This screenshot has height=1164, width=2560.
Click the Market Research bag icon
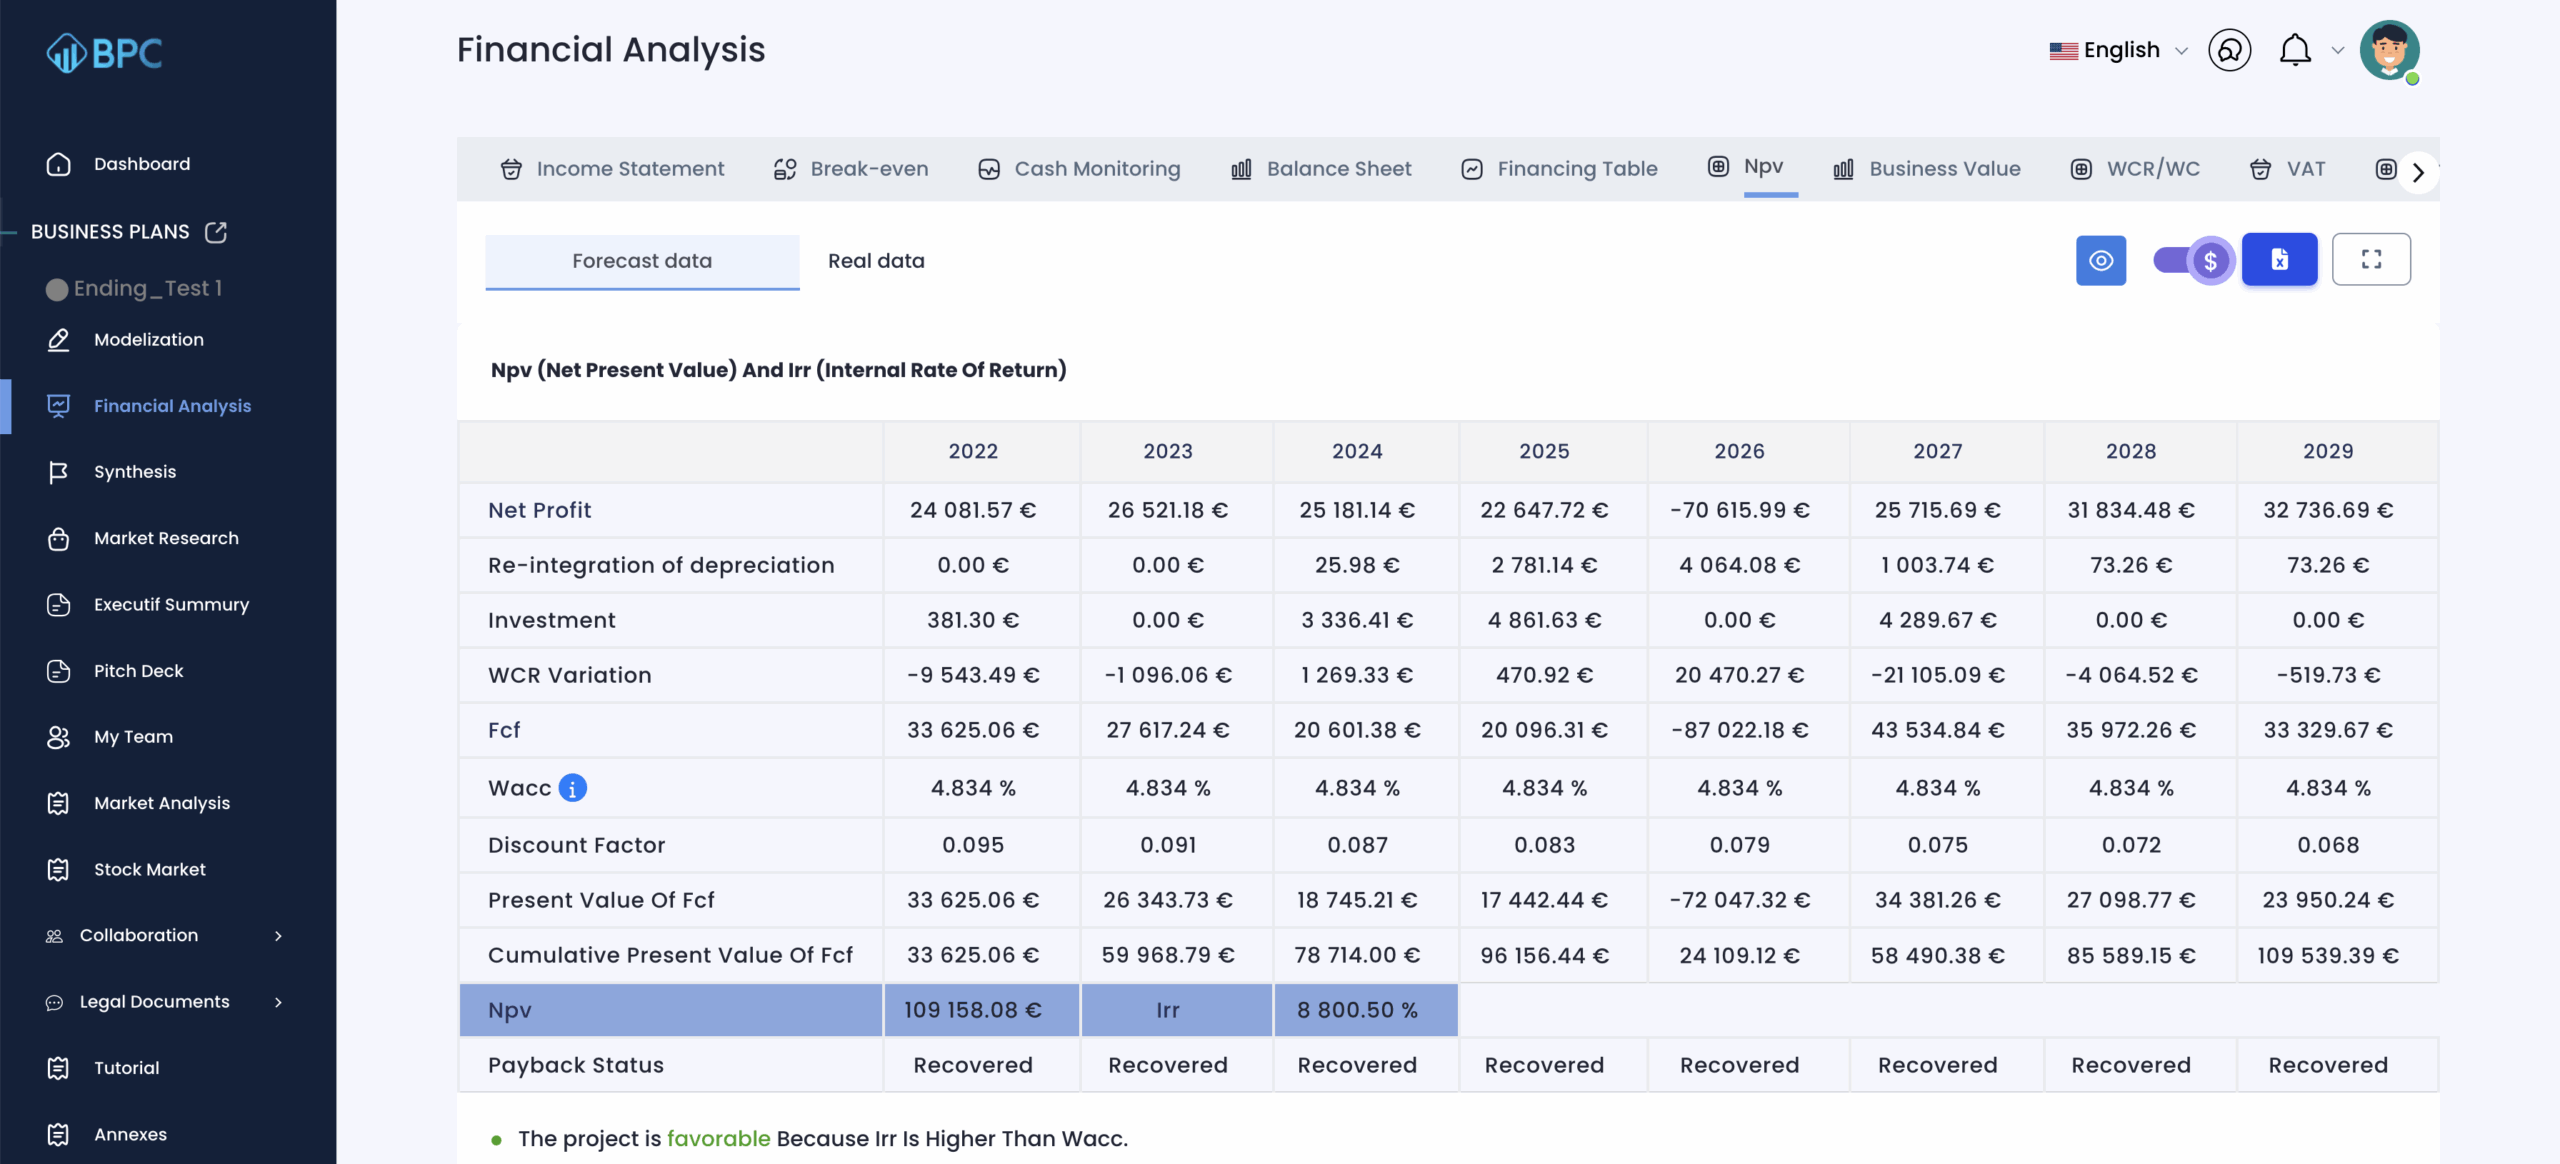58,538
